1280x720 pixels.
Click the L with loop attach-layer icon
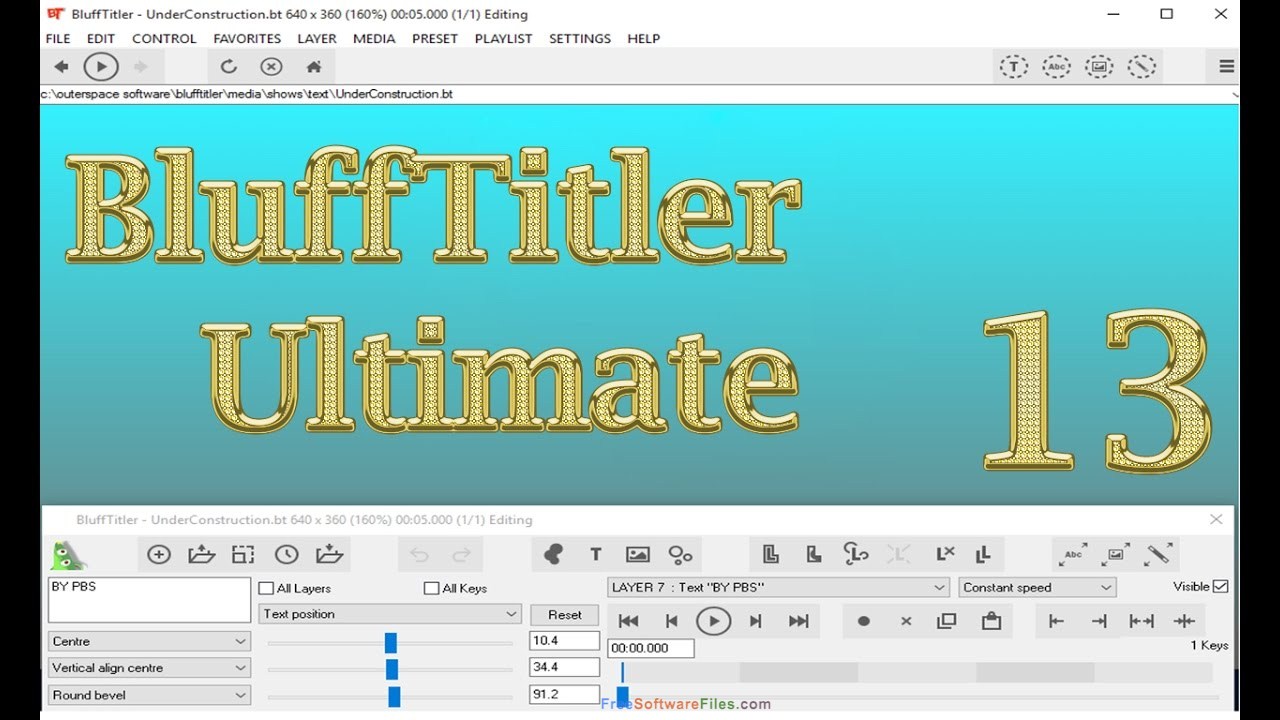click(x=856, y=554)
